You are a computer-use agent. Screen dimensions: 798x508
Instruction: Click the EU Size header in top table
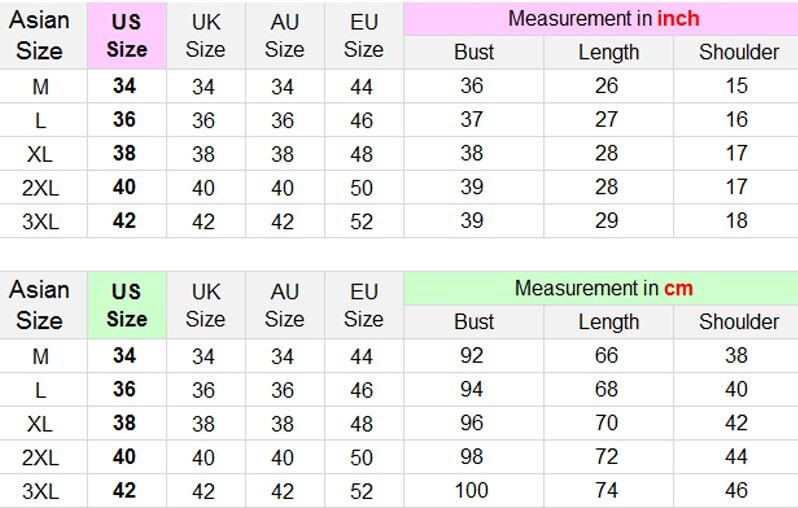point(364,35)
